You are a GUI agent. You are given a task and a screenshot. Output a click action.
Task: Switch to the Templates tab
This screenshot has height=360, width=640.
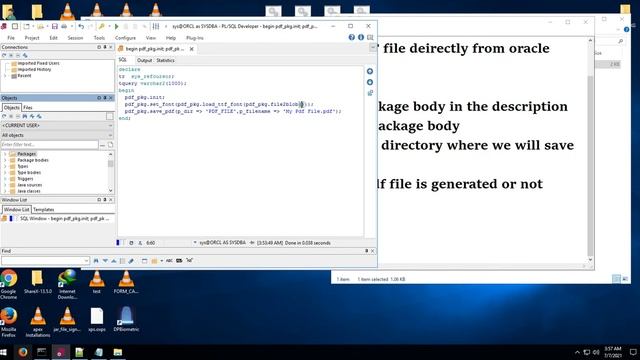pyautogui.click(x=44, y=209)
